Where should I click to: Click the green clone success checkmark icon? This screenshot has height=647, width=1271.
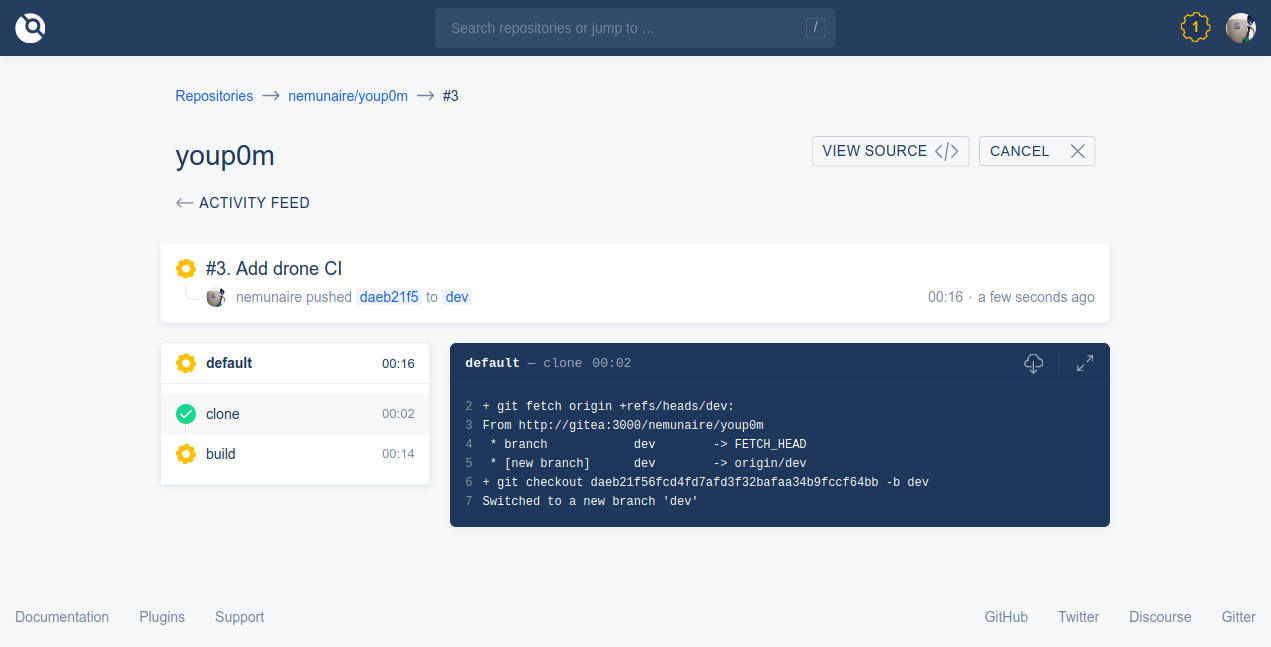tap(185, 414)
